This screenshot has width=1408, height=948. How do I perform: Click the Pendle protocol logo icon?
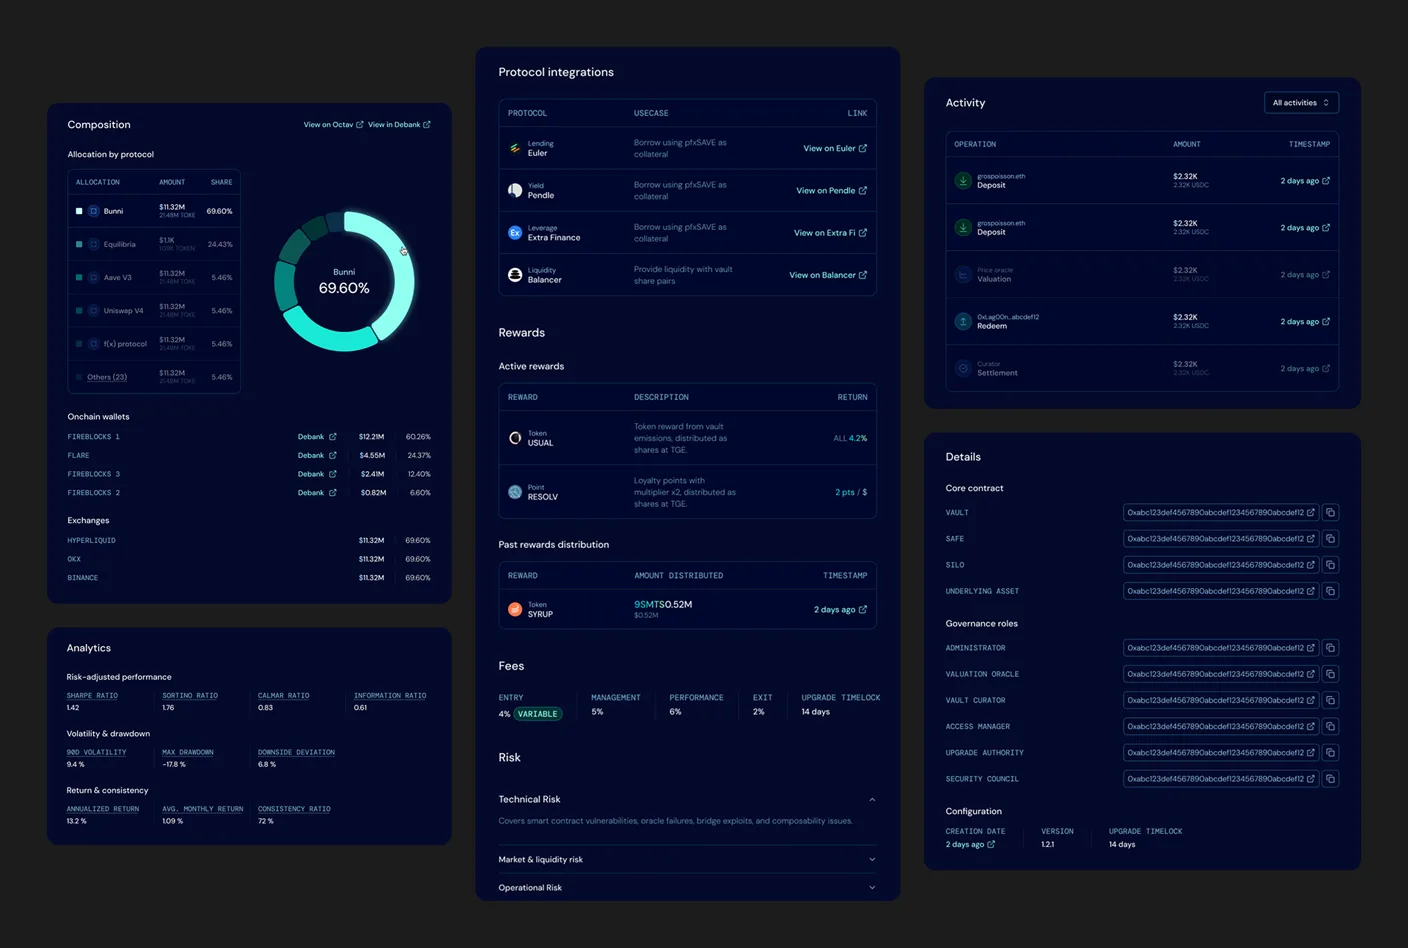(515, 190)
